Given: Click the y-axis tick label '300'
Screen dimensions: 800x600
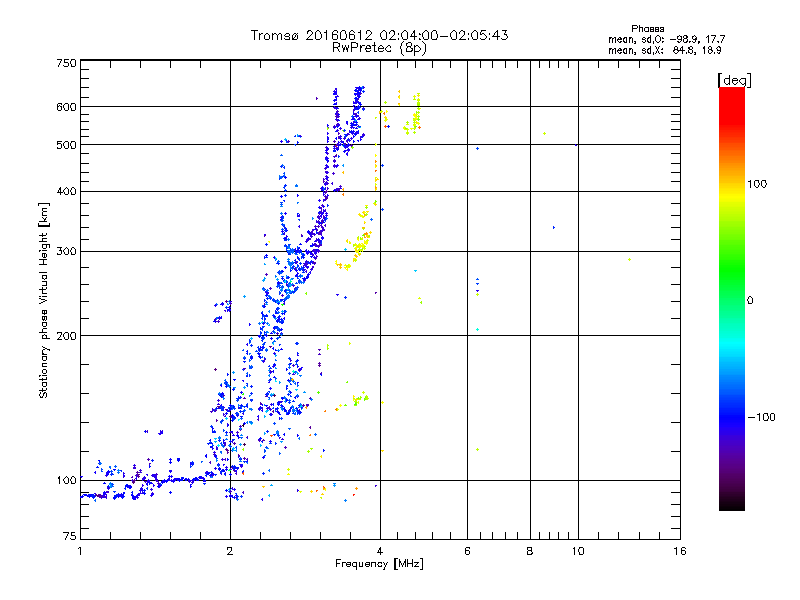Looking at the screenshot, I should 66,252.
